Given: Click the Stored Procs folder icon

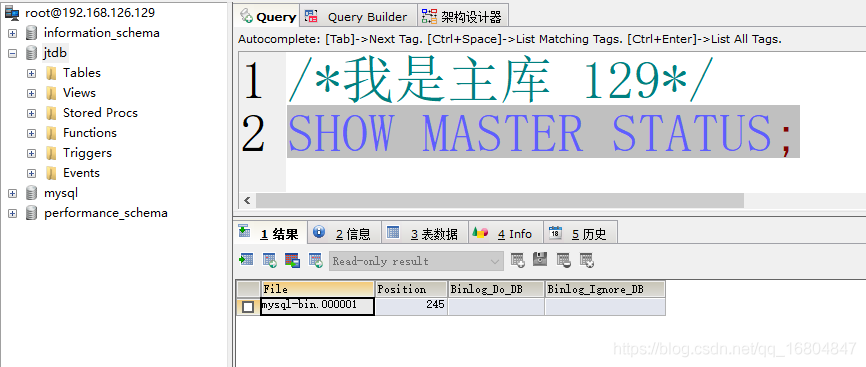Looking at the screenshot, I should pyautogui.click(x=51, y=113).
